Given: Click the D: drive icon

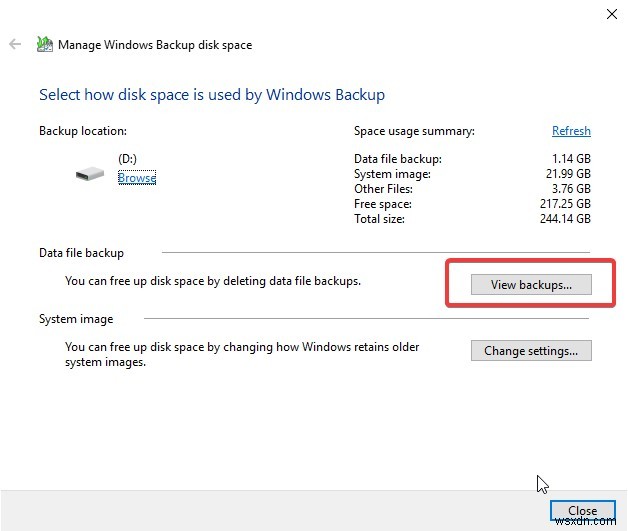Looking at the screenshot, I should (x=90, y=174).
